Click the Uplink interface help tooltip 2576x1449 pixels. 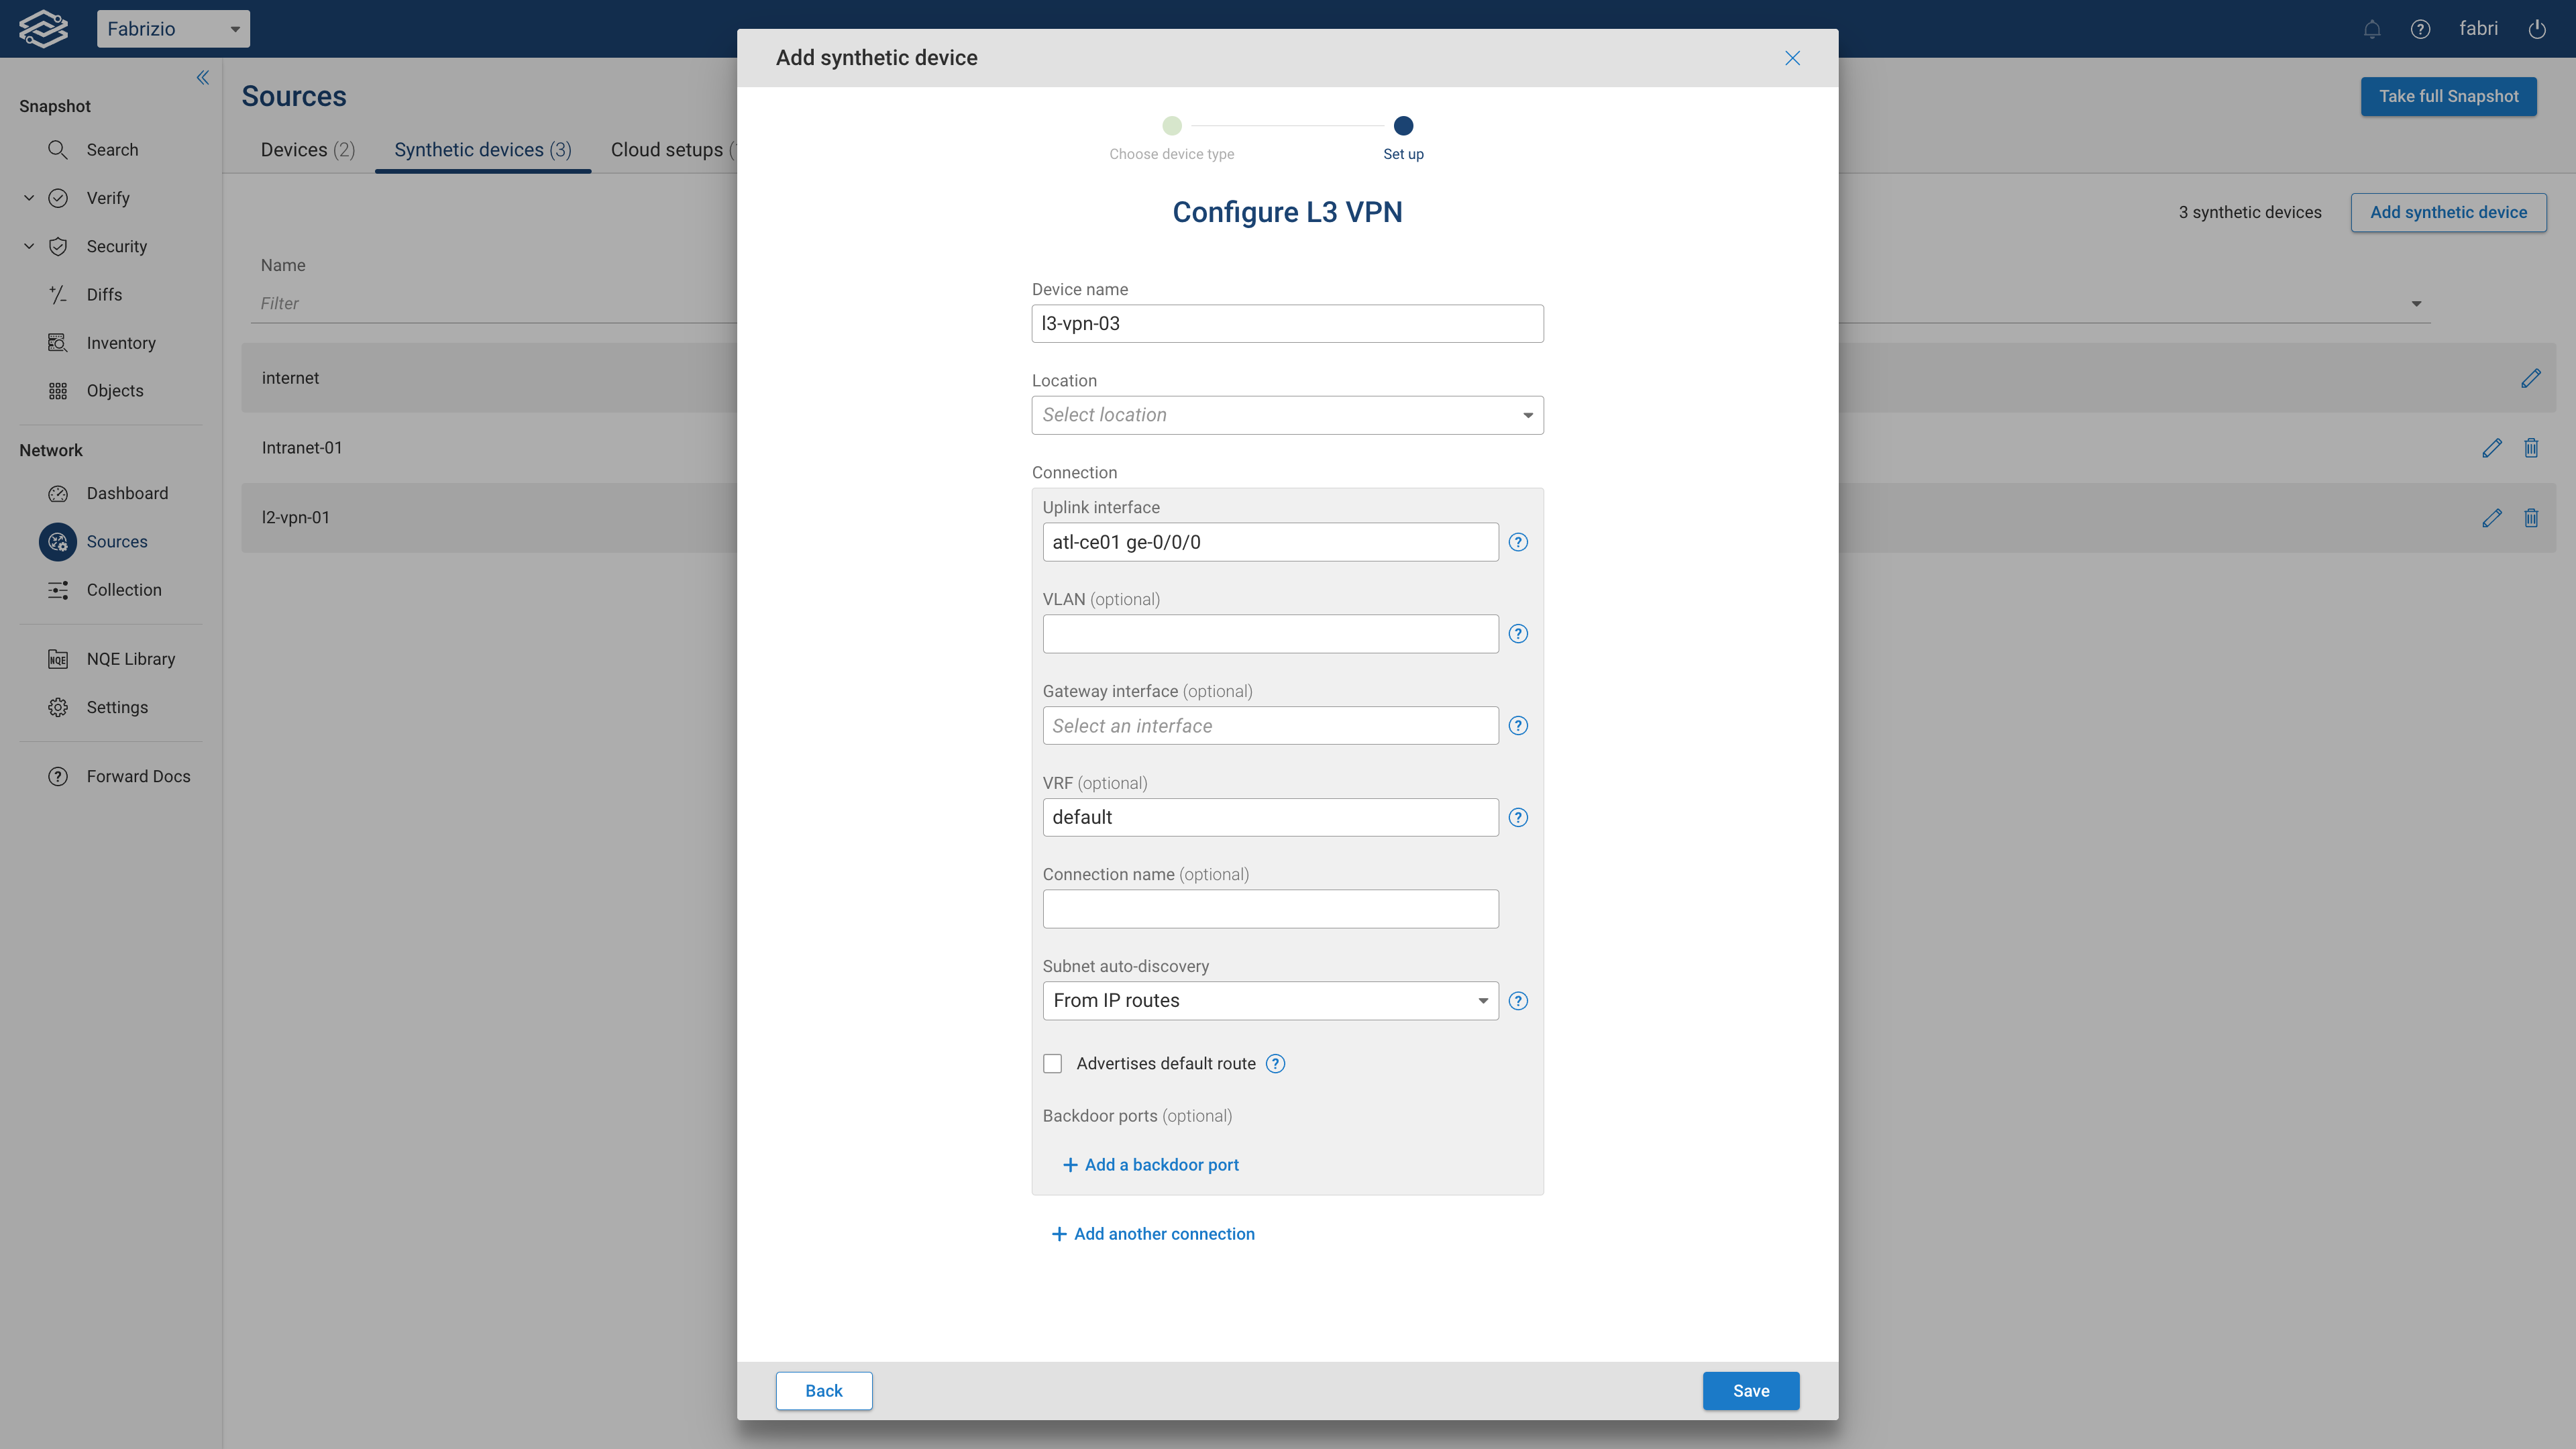point(1518,542)
